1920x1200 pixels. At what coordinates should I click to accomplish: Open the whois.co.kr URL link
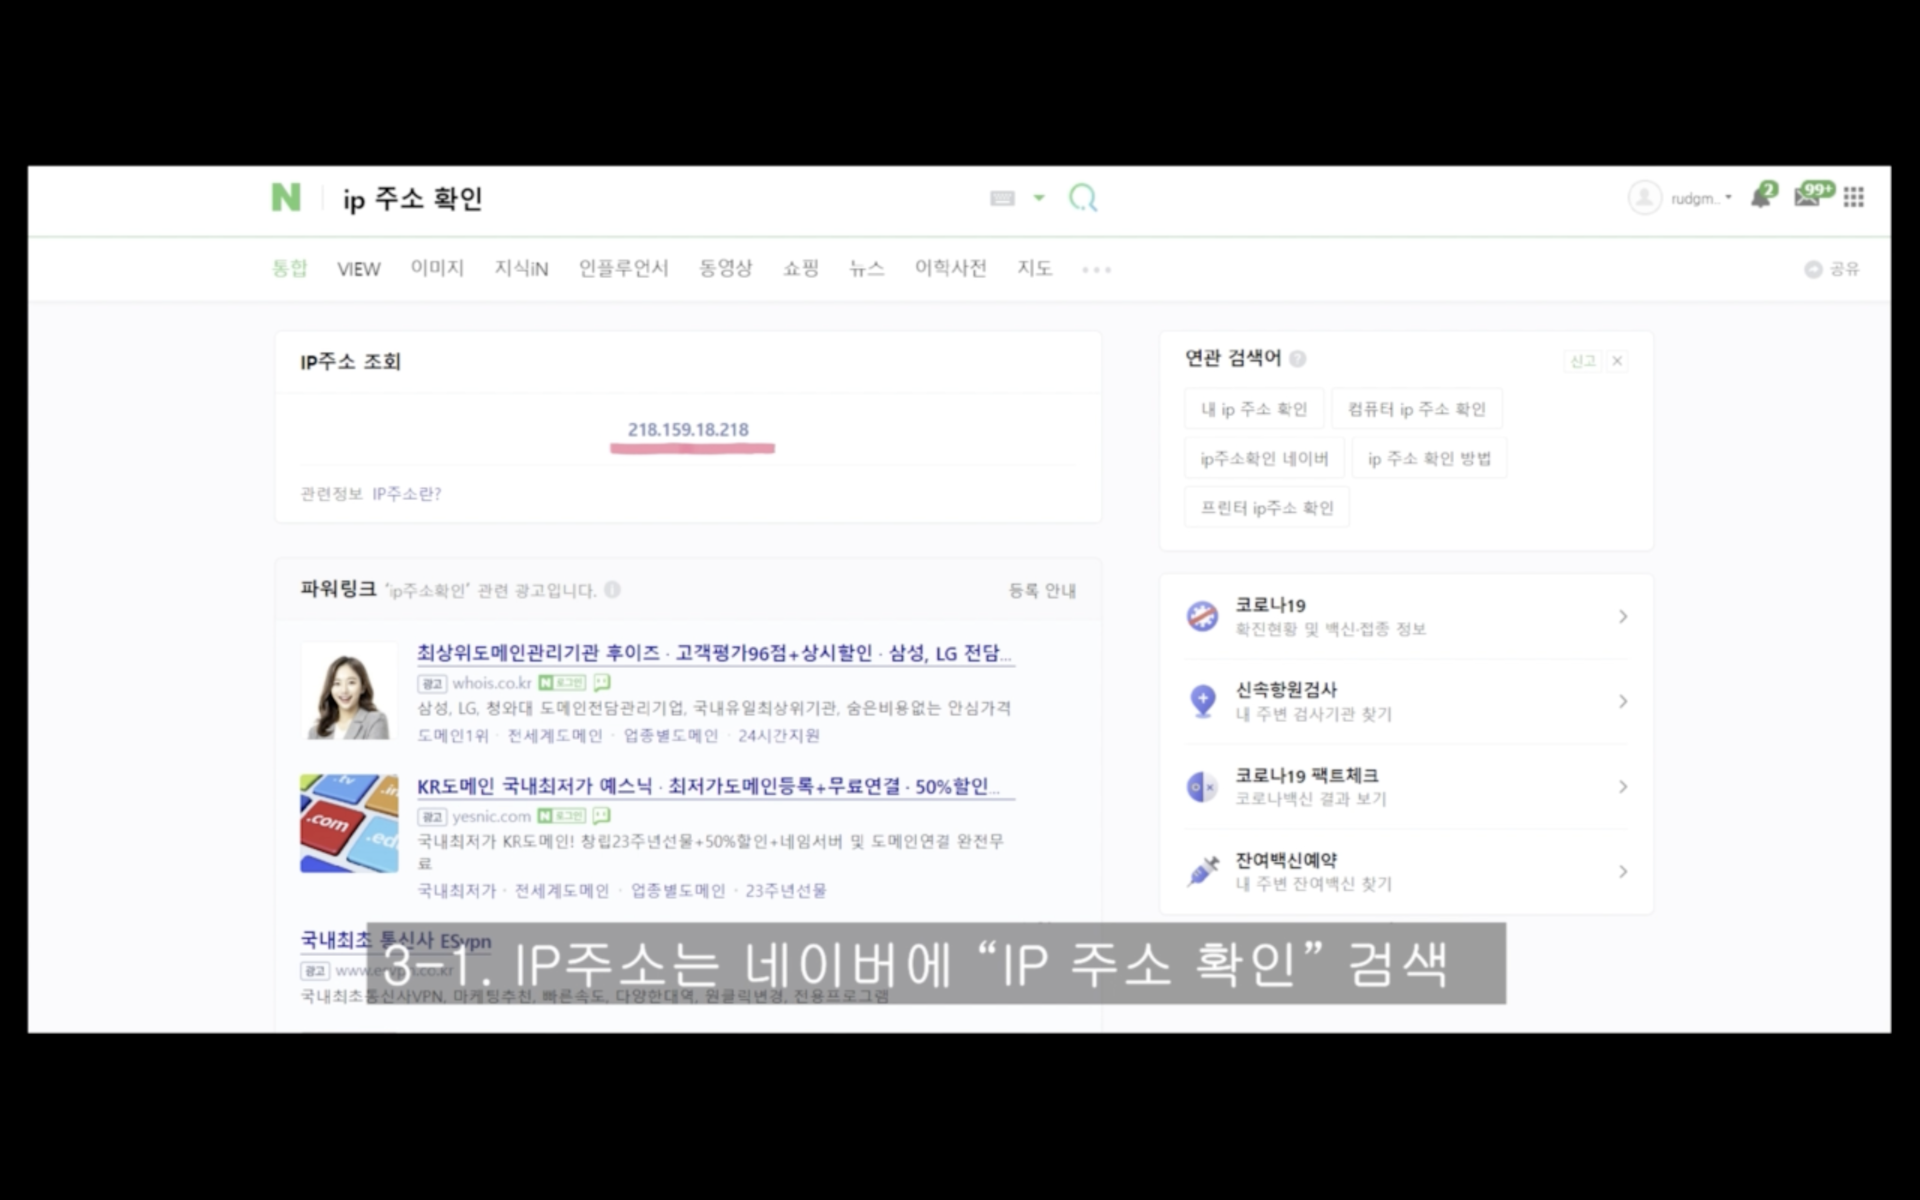coord(492,683)
